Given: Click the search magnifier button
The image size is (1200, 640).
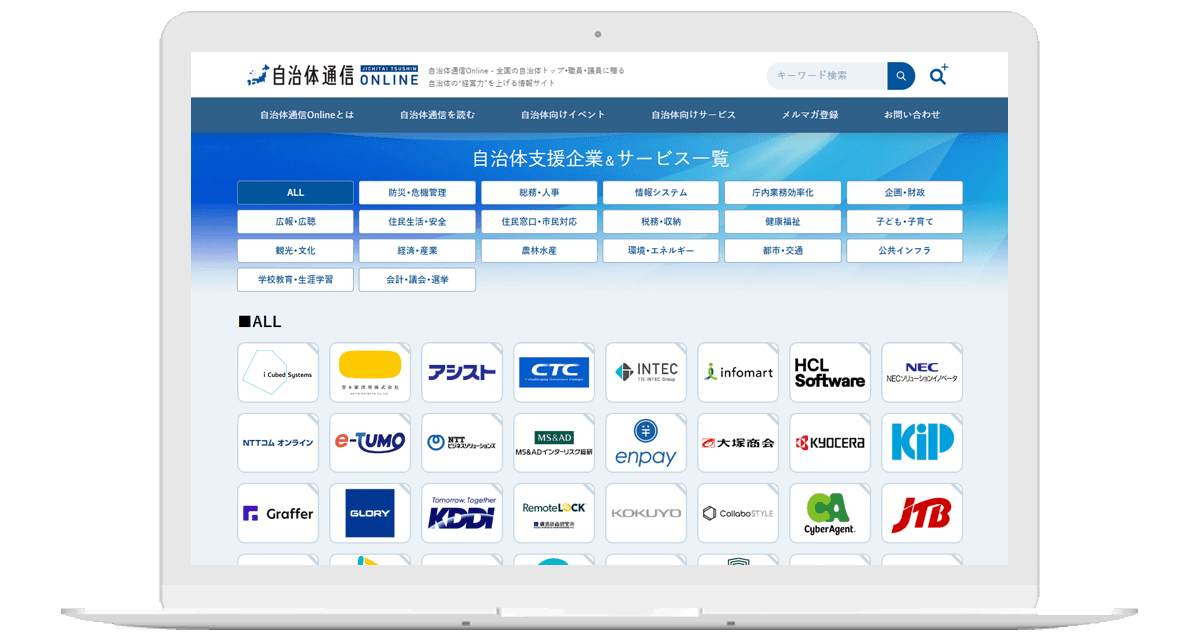Looking at the screenshot, I should click(x=900, y=76).
